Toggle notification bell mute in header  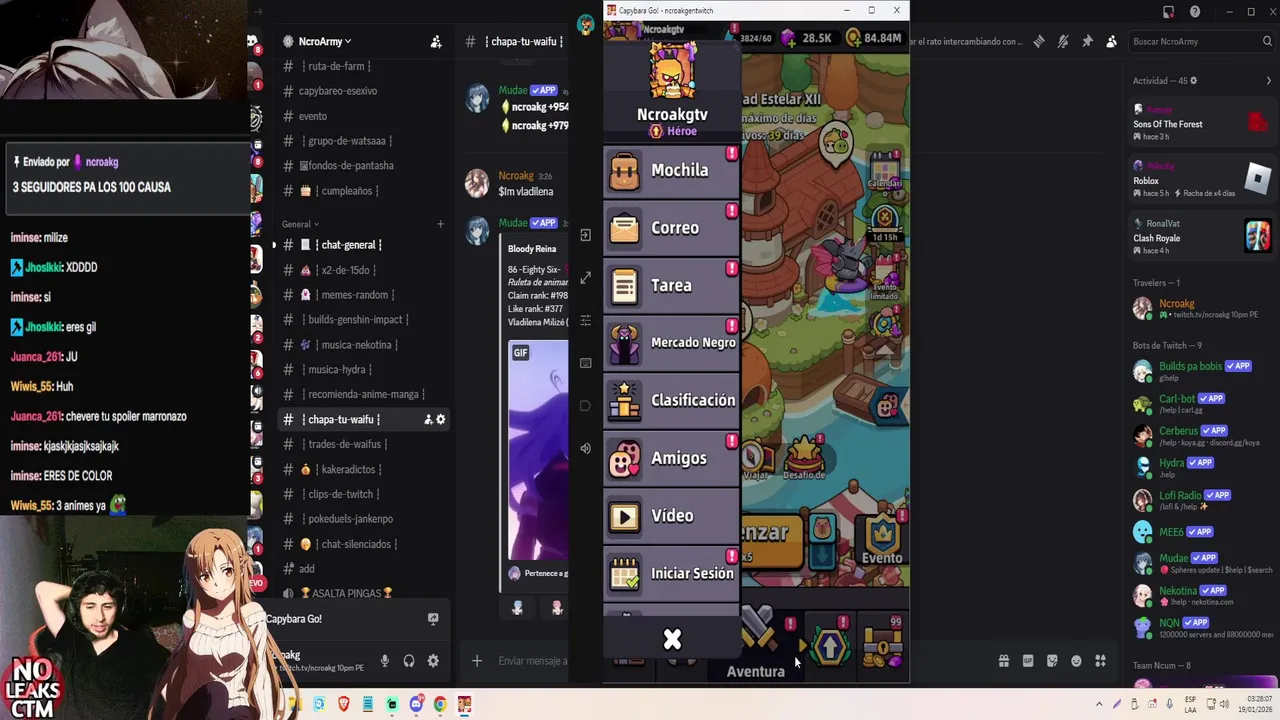1063,41
